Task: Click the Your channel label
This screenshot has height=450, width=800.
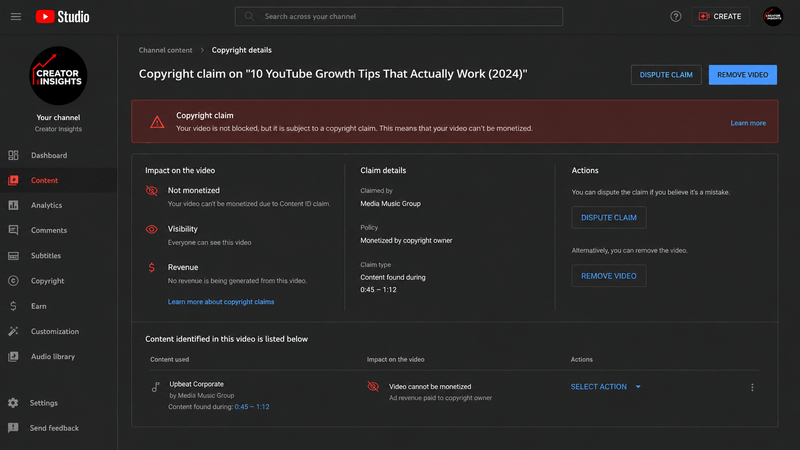Action: (58, 117)
